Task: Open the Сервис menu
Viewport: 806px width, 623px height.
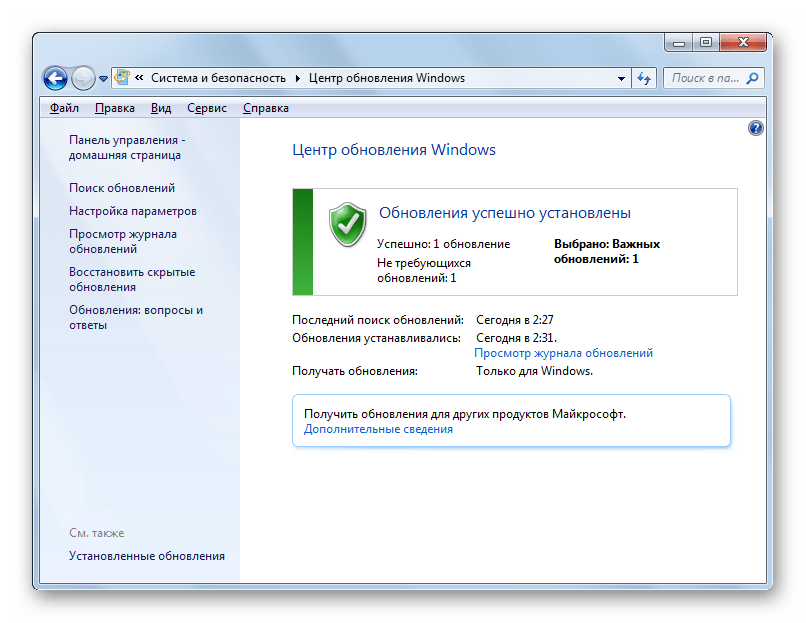Action: click(x=207, y=108)
